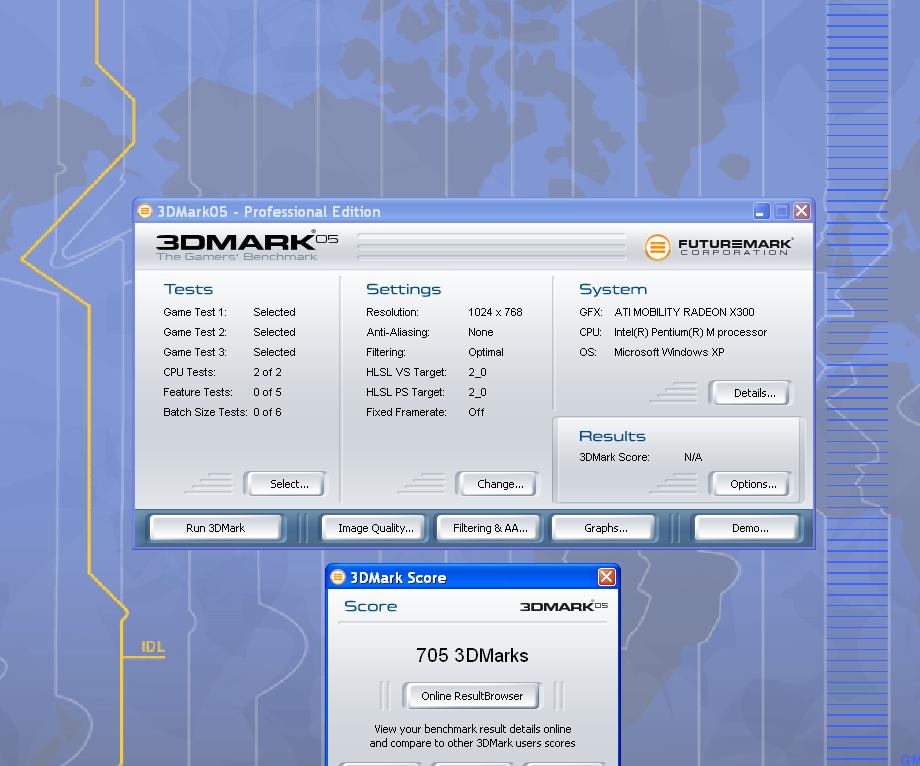Click the Score heading in Score window
The width and height of the screenshot is (920, 766).
[371, 606]
